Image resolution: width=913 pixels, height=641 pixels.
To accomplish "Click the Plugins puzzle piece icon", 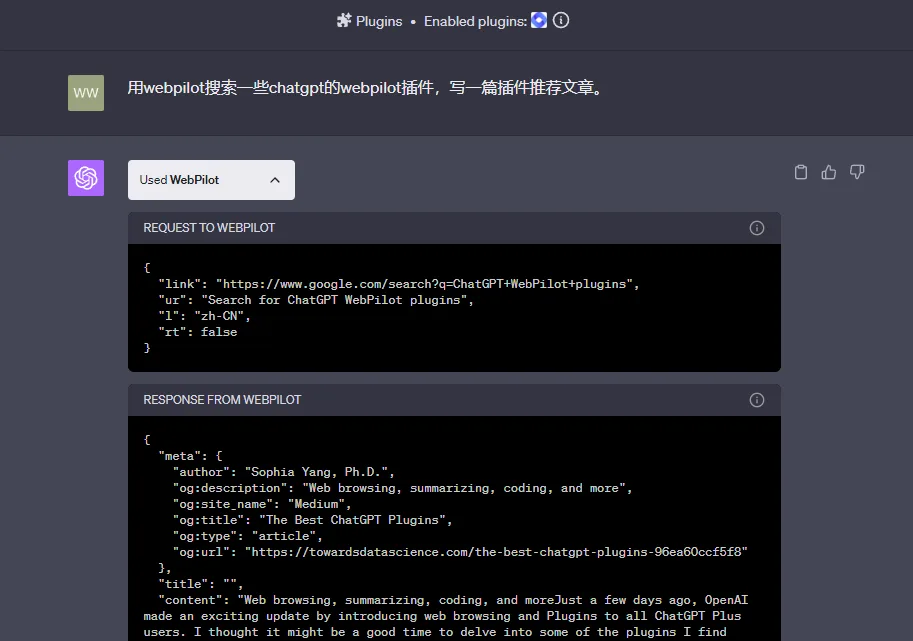I will (x=344, y=21).
